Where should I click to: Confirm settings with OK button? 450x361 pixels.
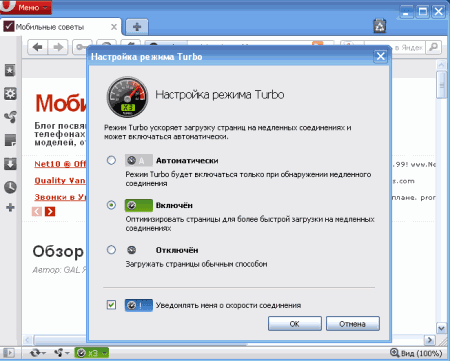(295, 324)
